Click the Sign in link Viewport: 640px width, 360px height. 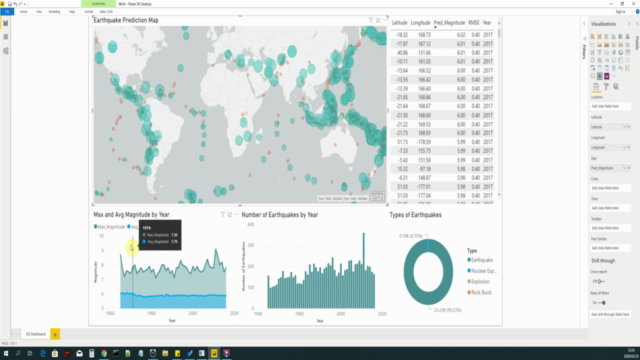tap(620, 12)
